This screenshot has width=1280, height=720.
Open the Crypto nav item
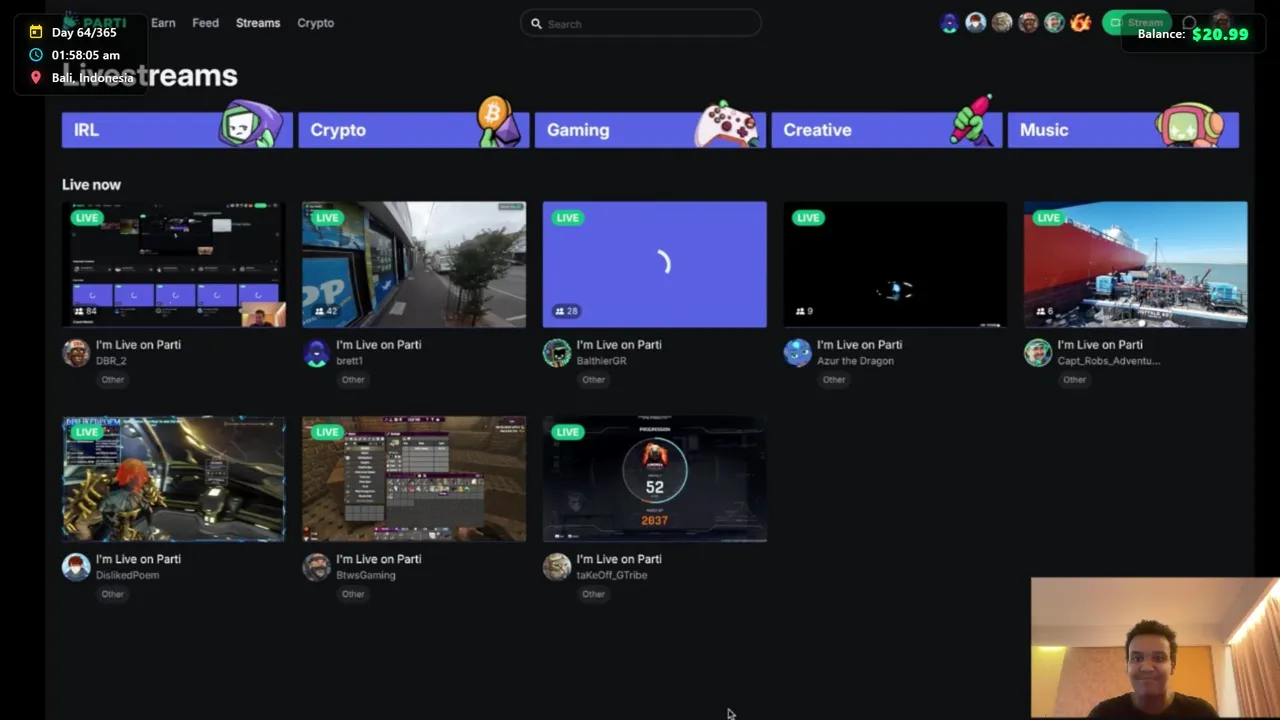315,23
